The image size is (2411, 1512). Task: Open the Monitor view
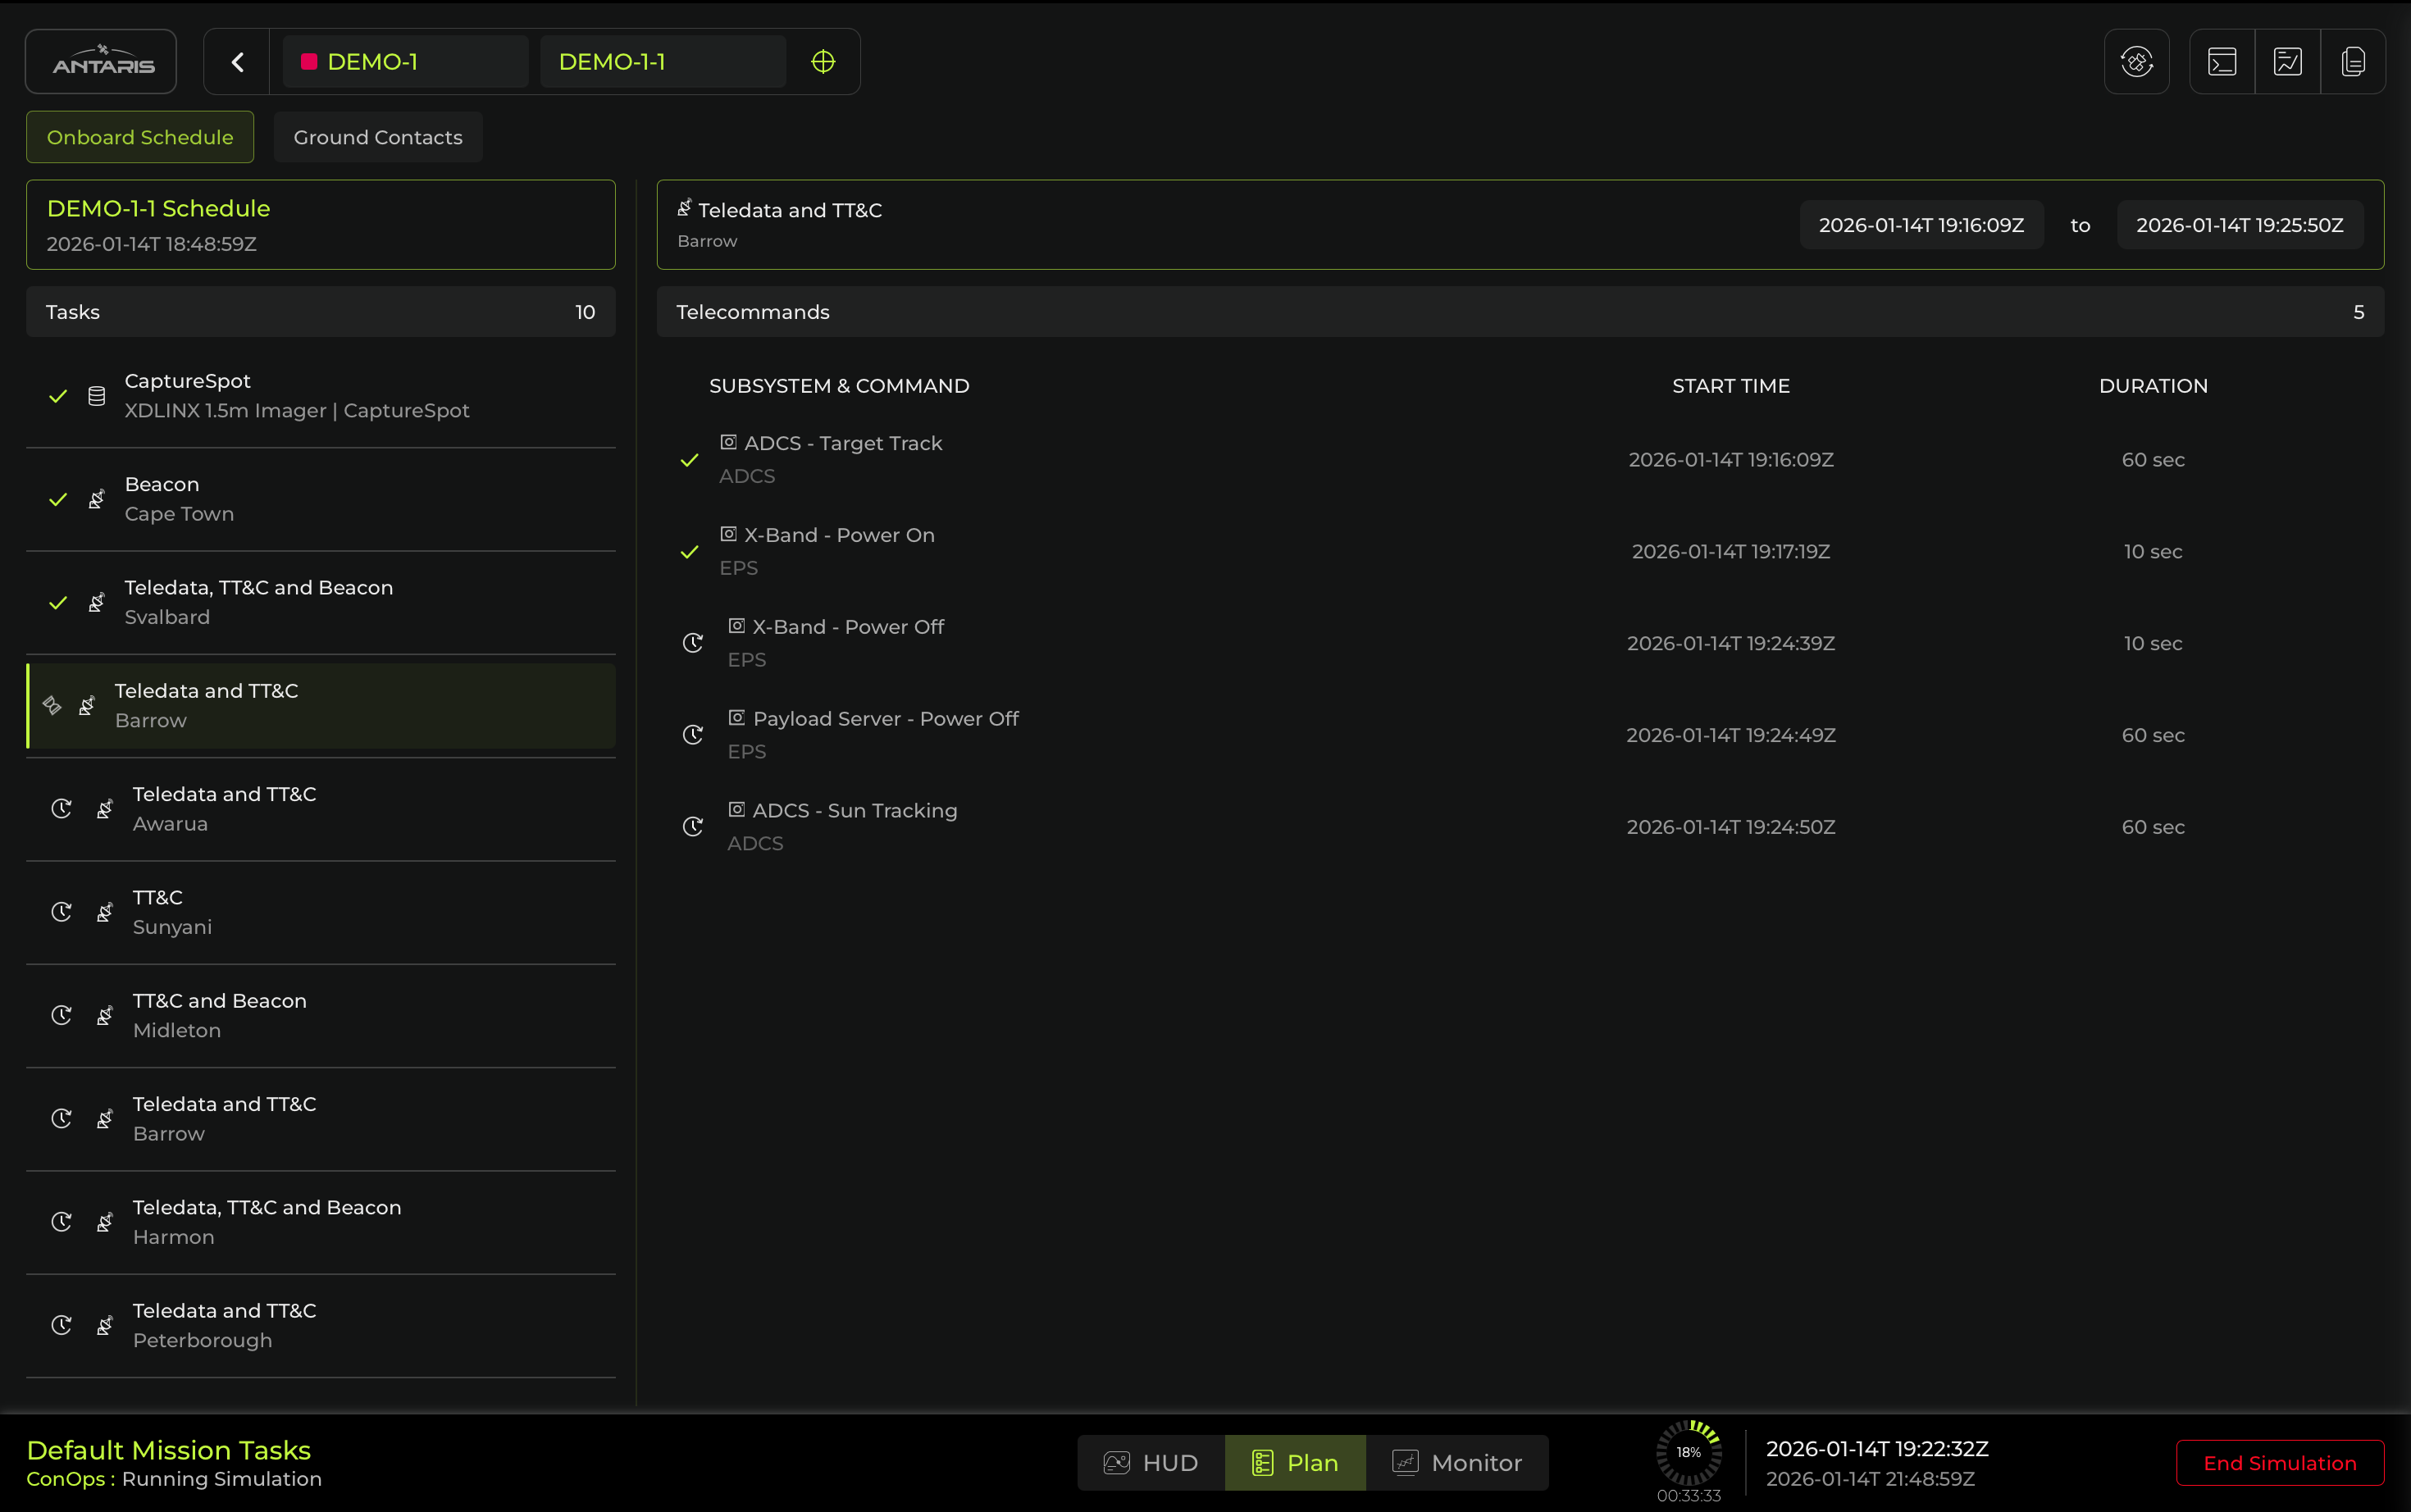(1457, 1463)
